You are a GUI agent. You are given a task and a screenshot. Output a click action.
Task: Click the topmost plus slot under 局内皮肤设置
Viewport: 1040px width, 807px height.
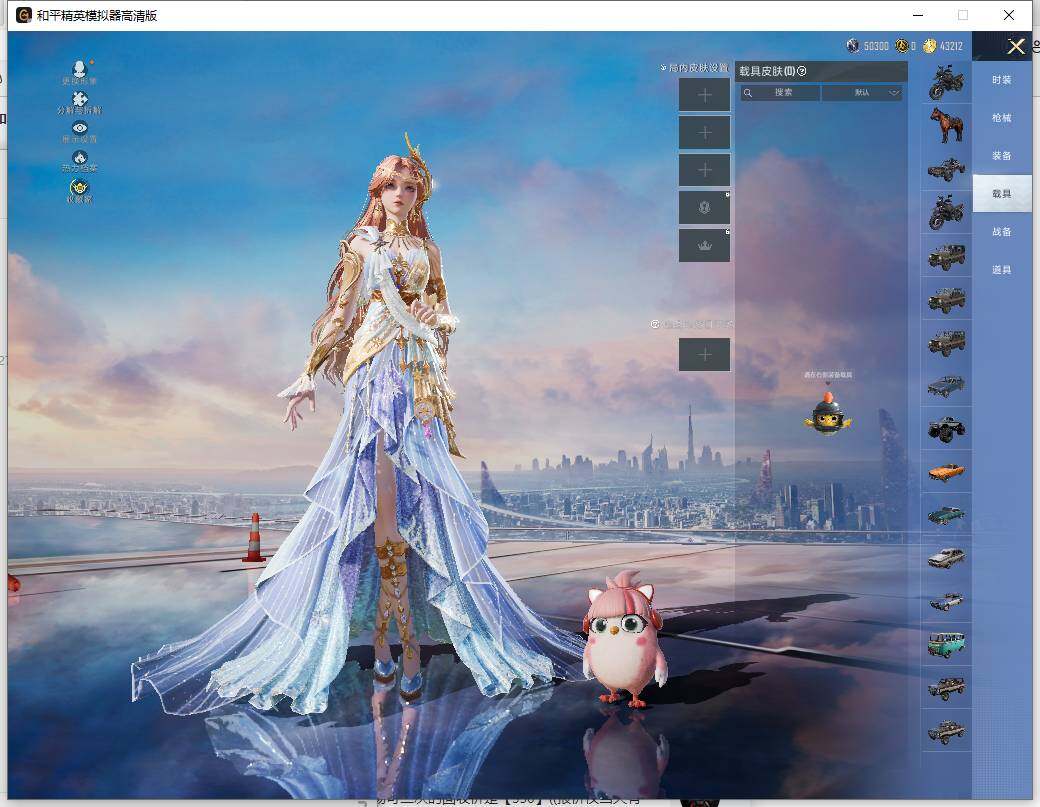pyautogui.click(x=704, y=95)
